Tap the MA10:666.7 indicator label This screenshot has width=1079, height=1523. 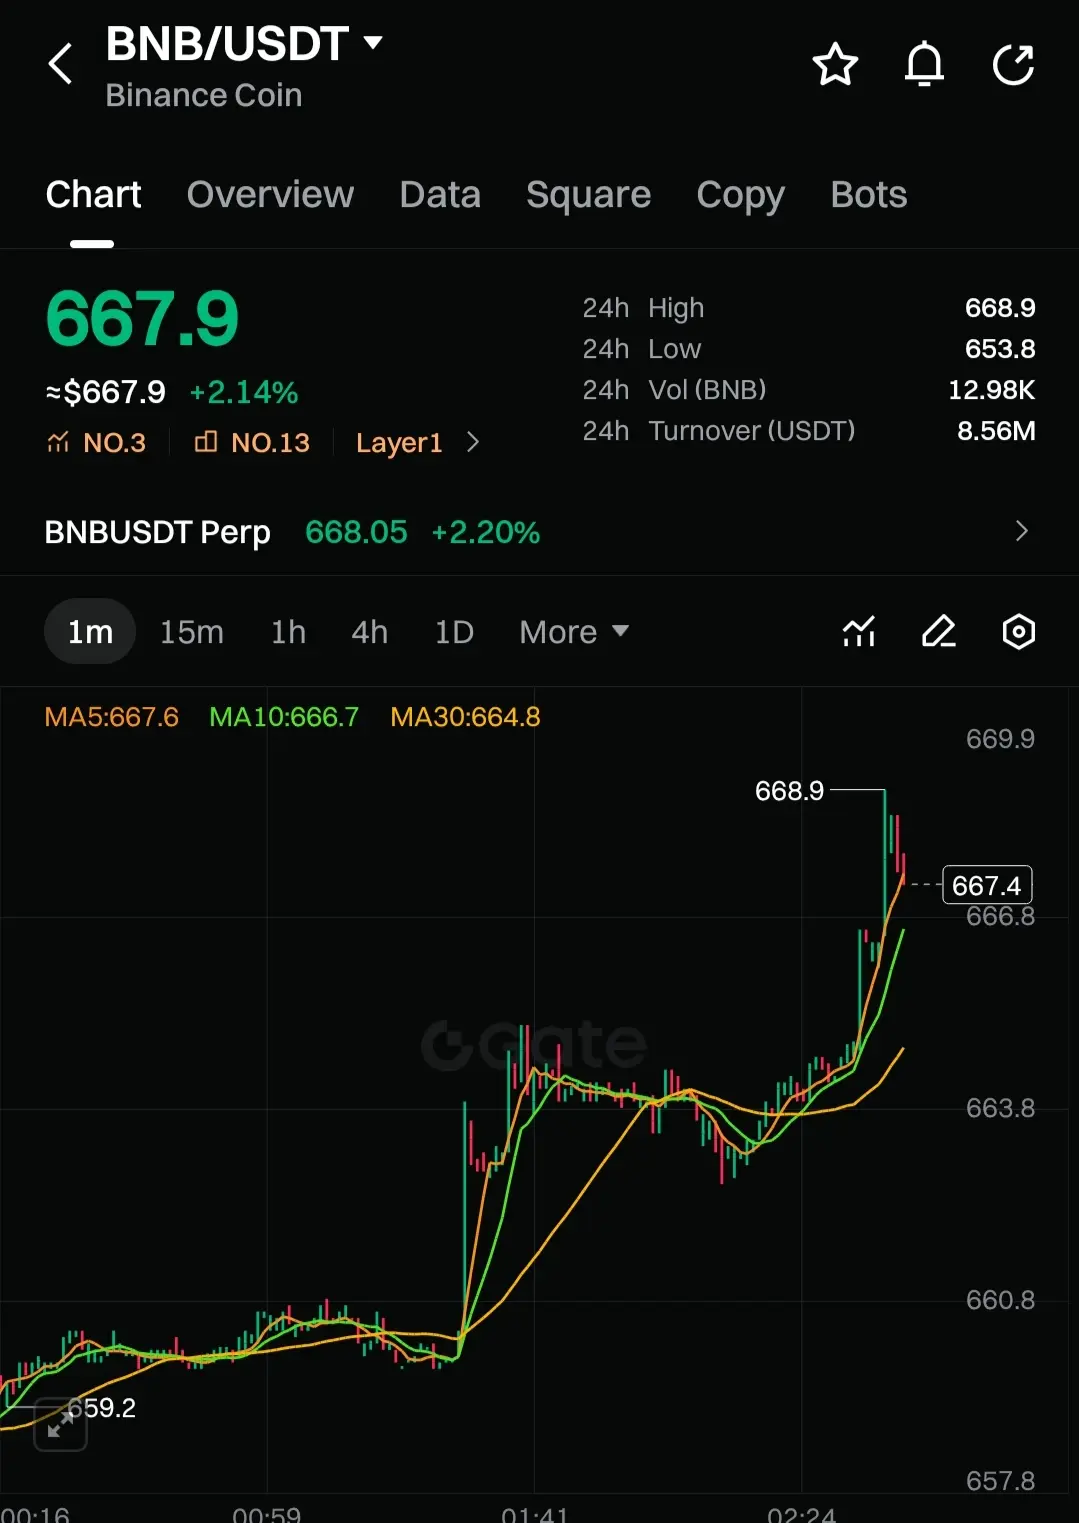click(284, 717)
